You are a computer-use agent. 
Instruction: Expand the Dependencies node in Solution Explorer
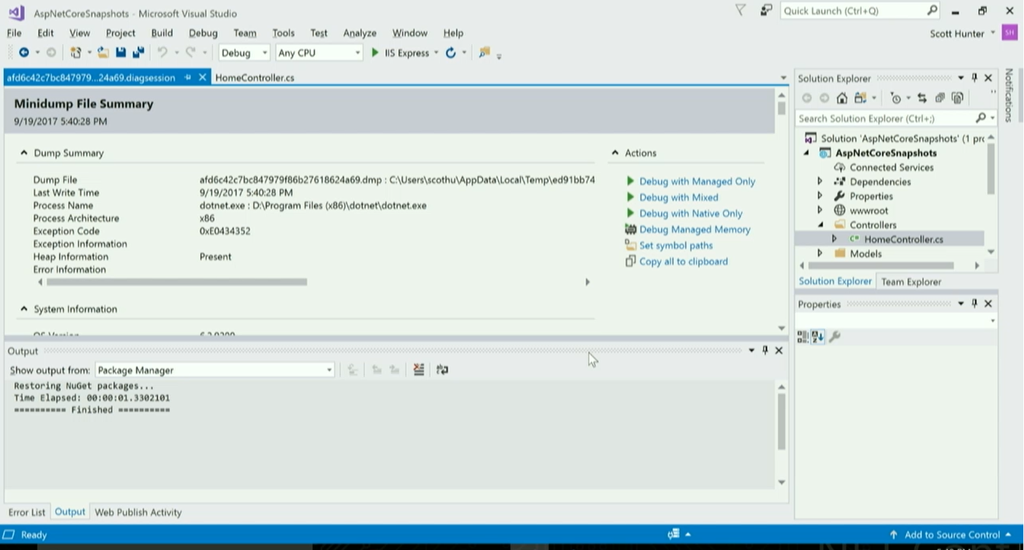pos(820,182)
